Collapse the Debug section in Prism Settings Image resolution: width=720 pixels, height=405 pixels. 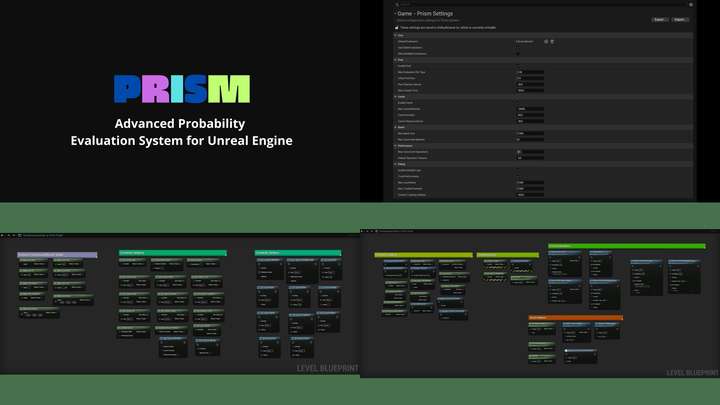tap(395, 164)
